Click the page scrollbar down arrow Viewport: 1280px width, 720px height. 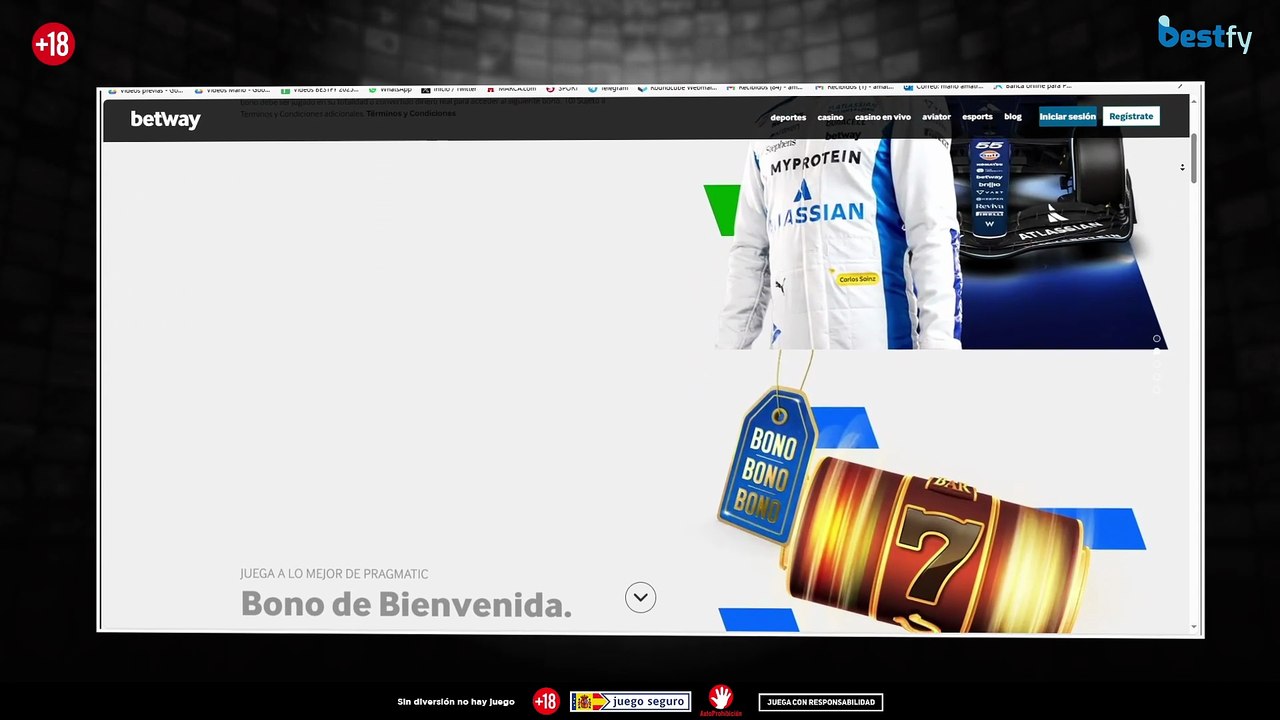tap(1194, 627)
